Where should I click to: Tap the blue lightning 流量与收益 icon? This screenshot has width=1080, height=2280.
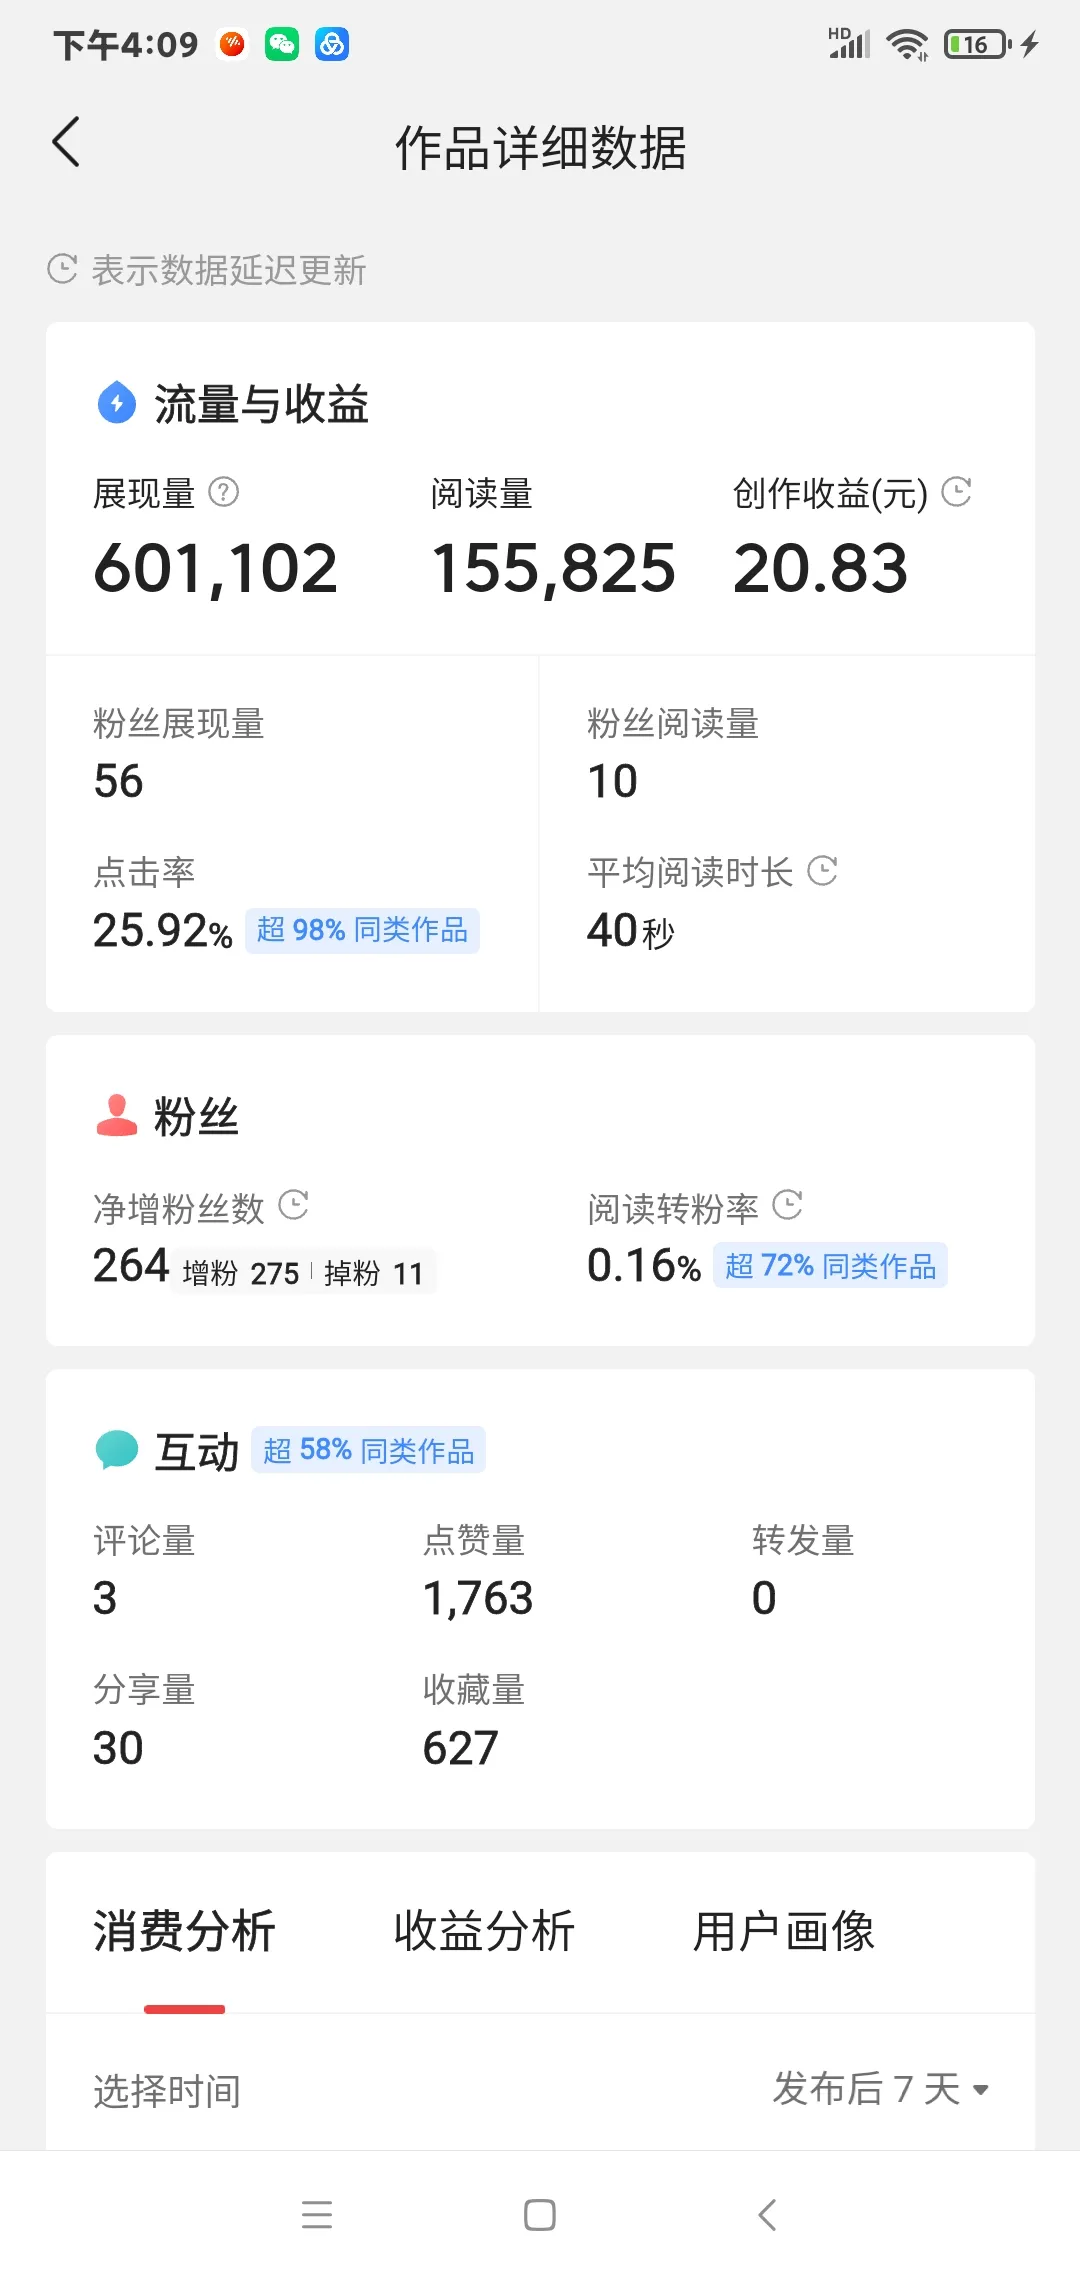coord(117,403)
